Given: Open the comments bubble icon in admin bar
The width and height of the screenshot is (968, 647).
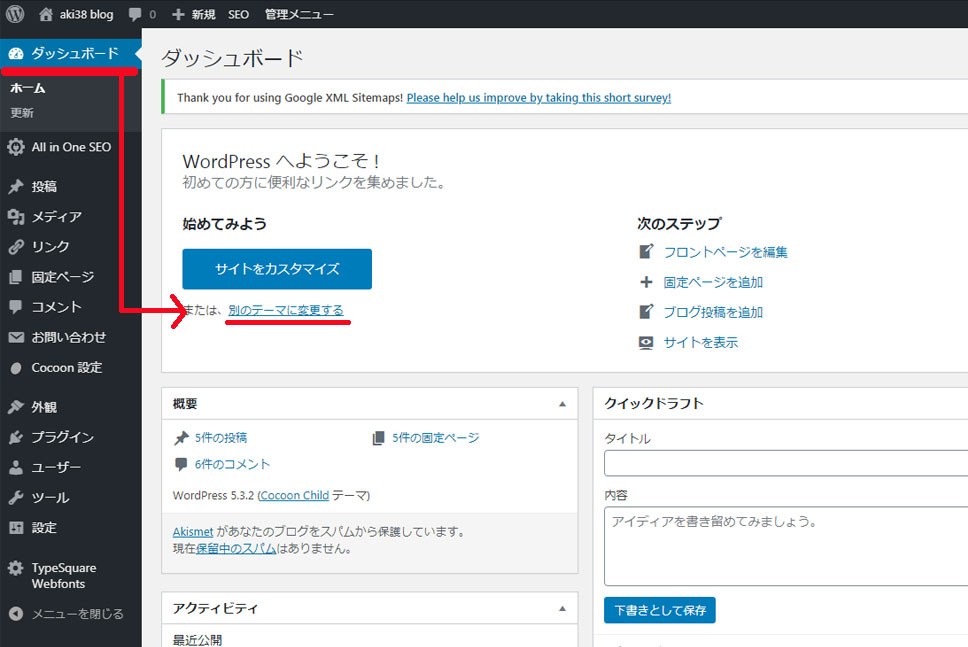Looking at the screenshot, I should 135,14.
